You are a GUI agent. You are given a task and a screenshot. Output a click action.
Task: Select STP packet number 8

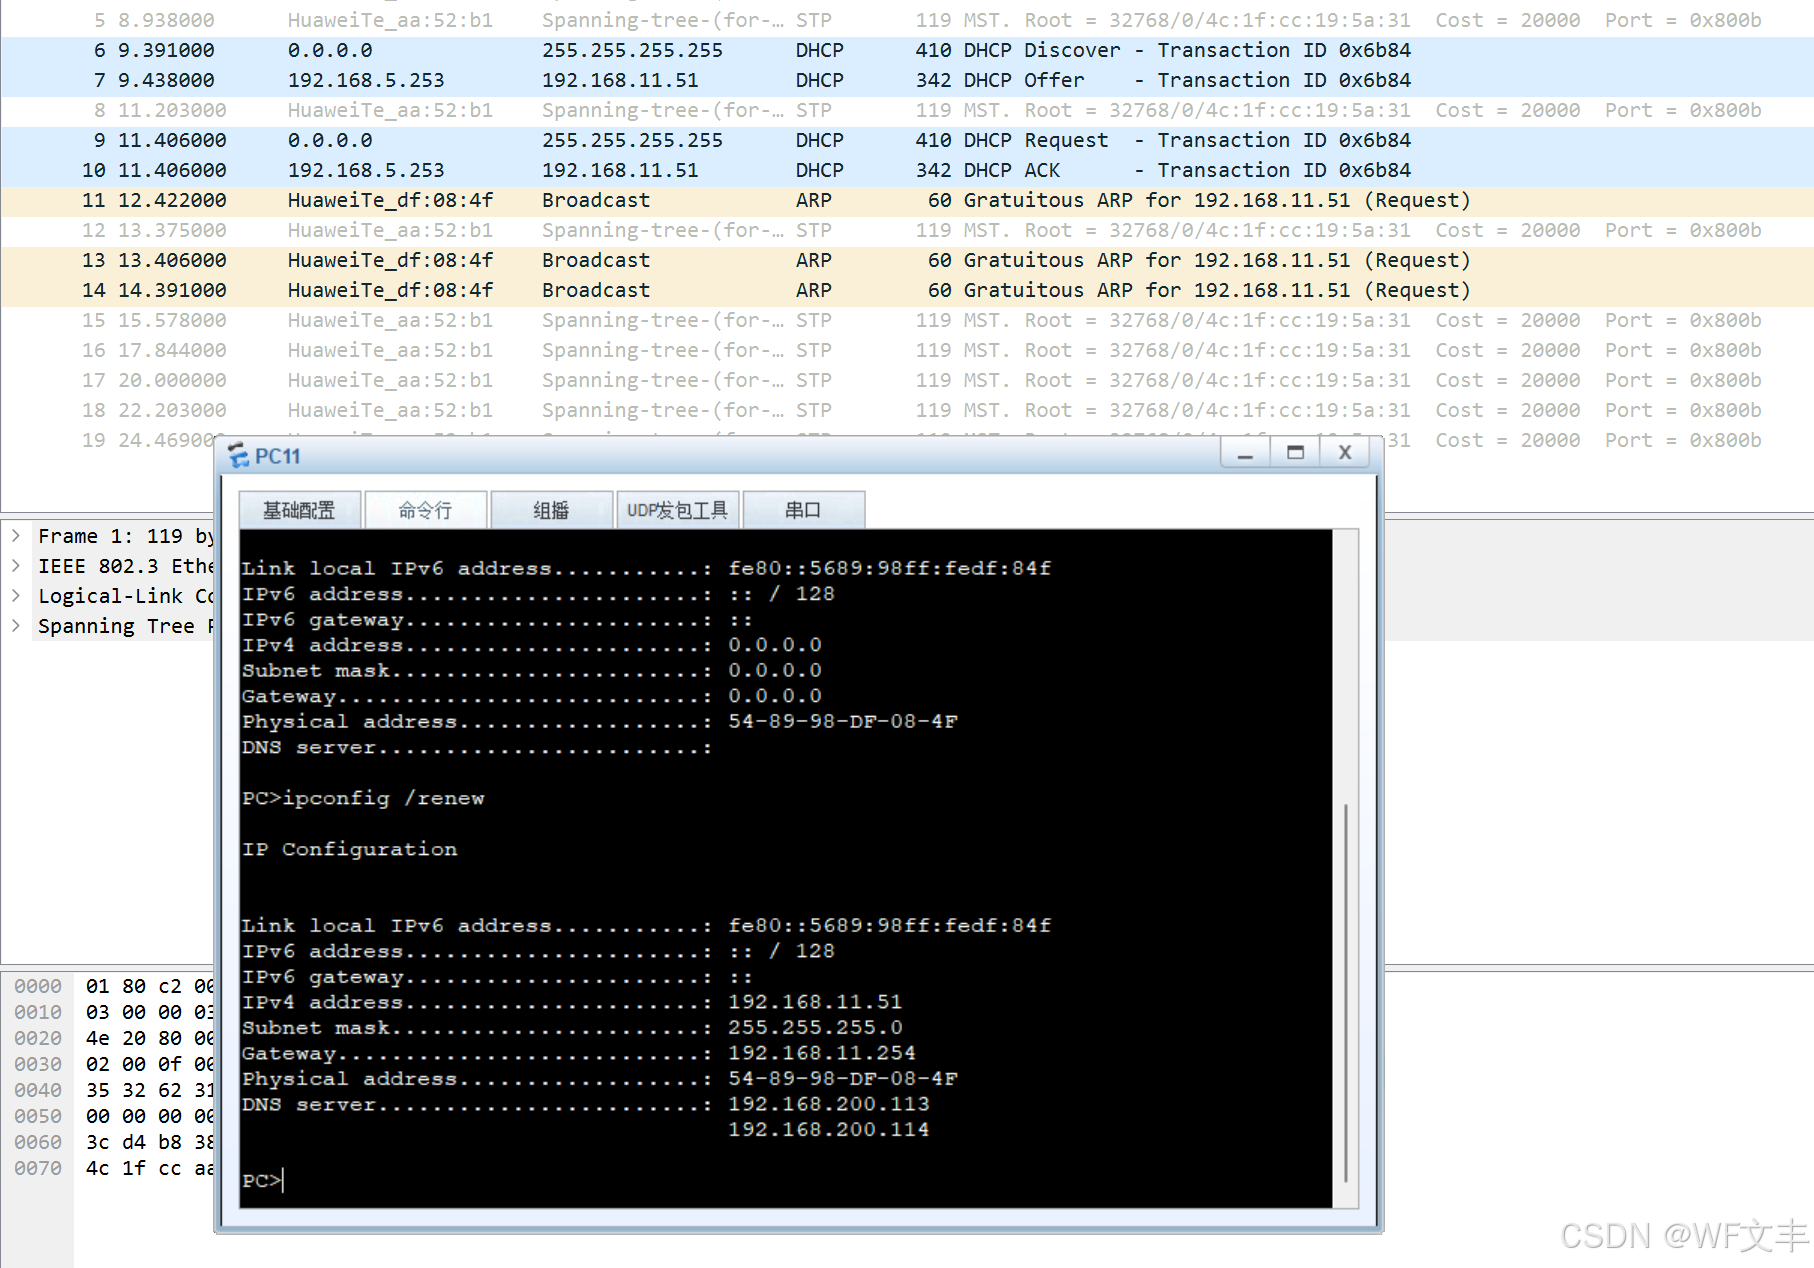tap(907, 110)
